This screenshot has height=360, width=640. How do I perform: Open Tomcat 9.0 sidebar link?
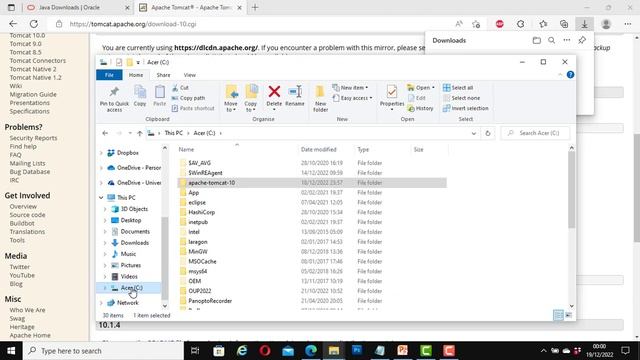25,44
